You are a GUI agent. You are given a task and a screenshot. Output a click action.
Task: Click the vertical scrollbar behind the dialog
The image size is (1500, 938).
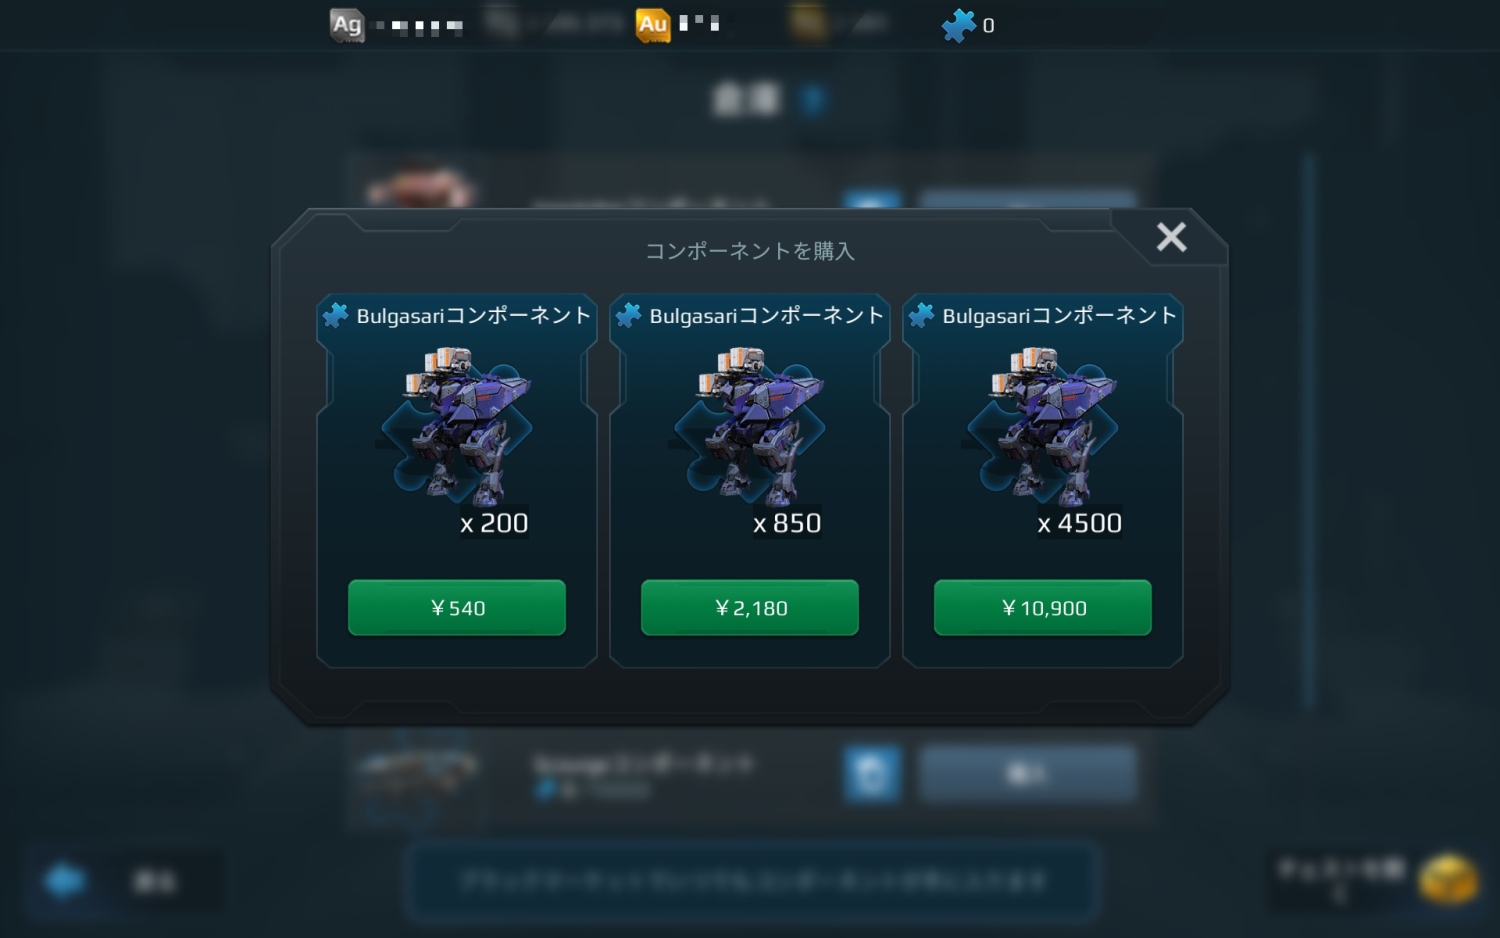coord(1308,430)
